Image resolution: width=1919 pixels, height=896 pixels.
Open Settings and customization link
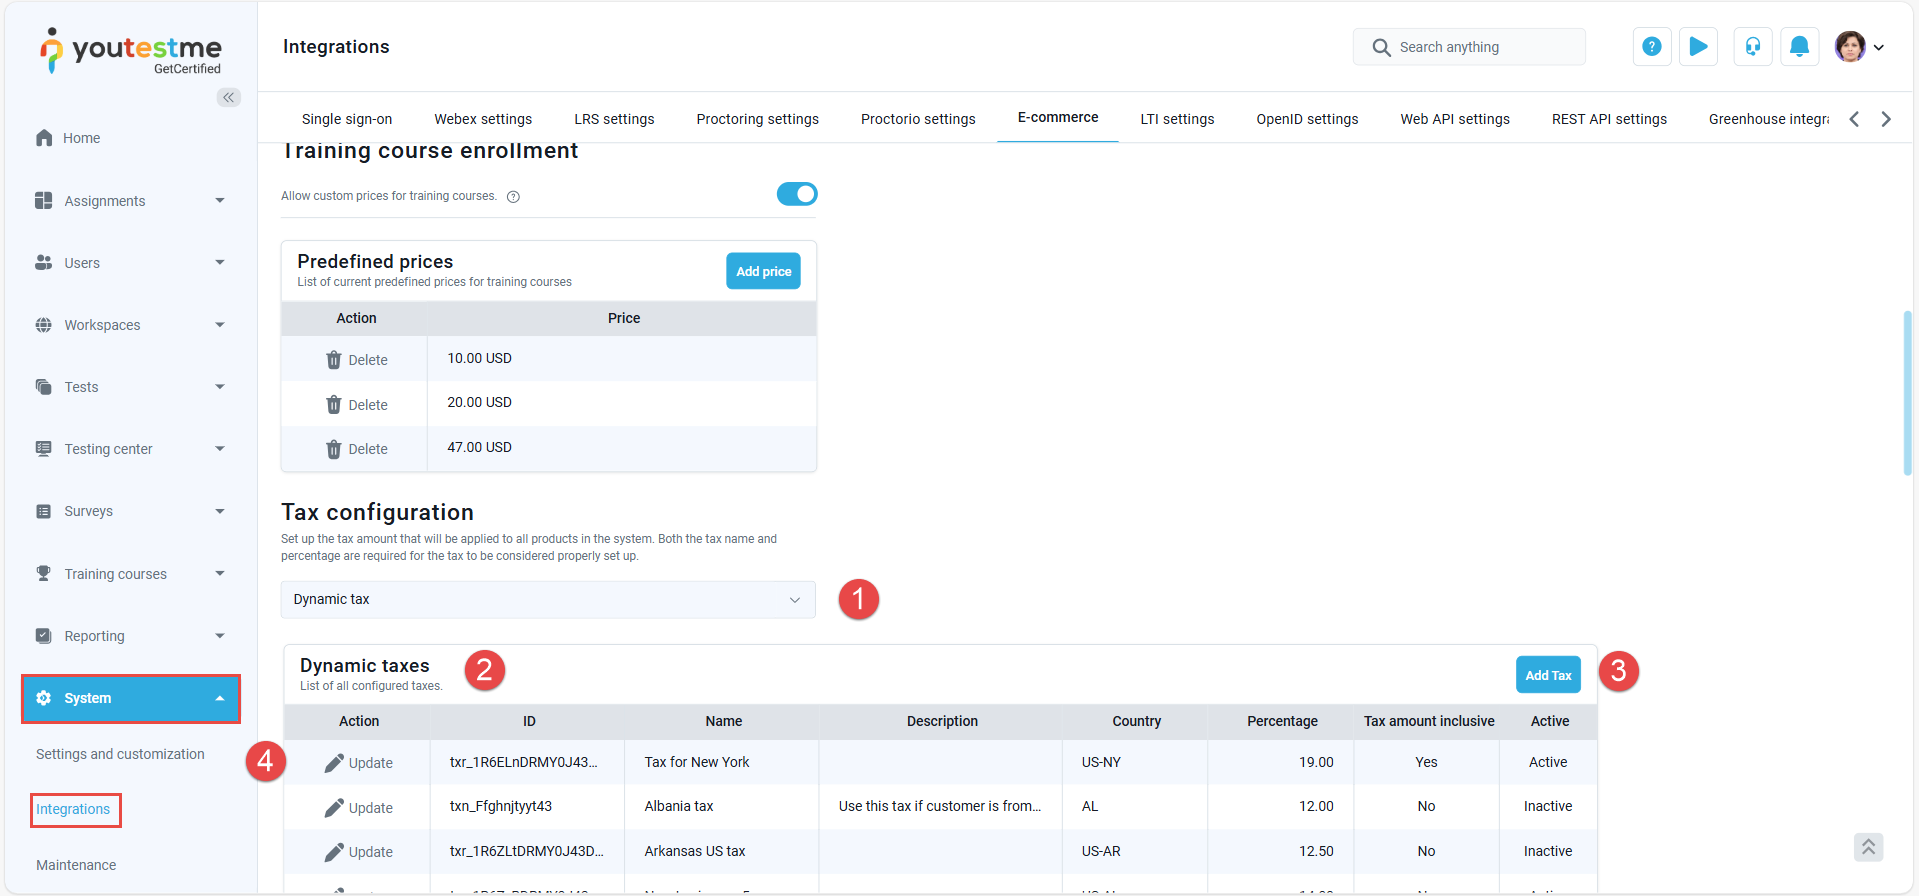pos(120,754)
